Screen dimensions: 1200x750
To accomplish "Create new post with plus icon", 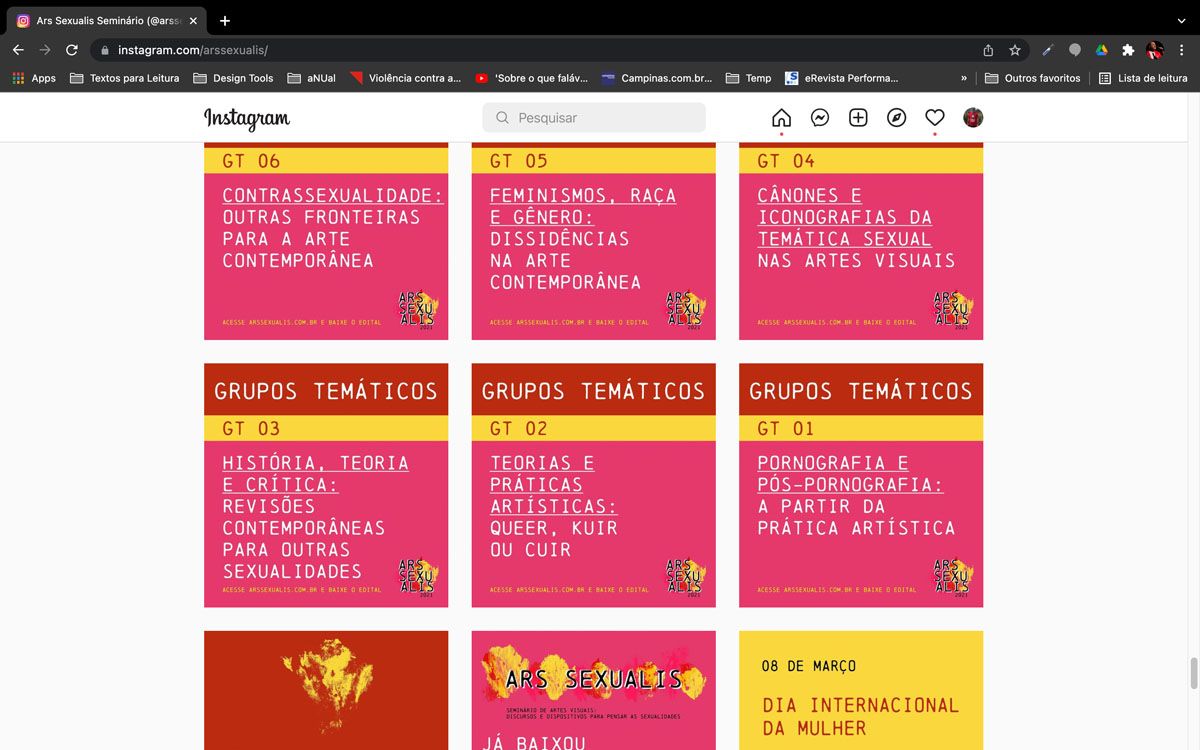I will [x=858, y=118].
